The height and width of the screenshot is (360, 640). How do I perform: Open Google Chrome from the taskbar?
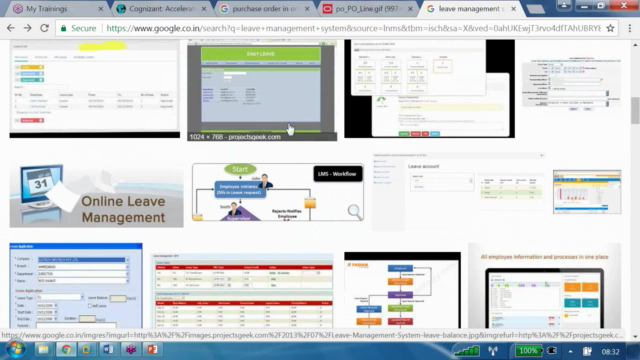coord(66,350)
